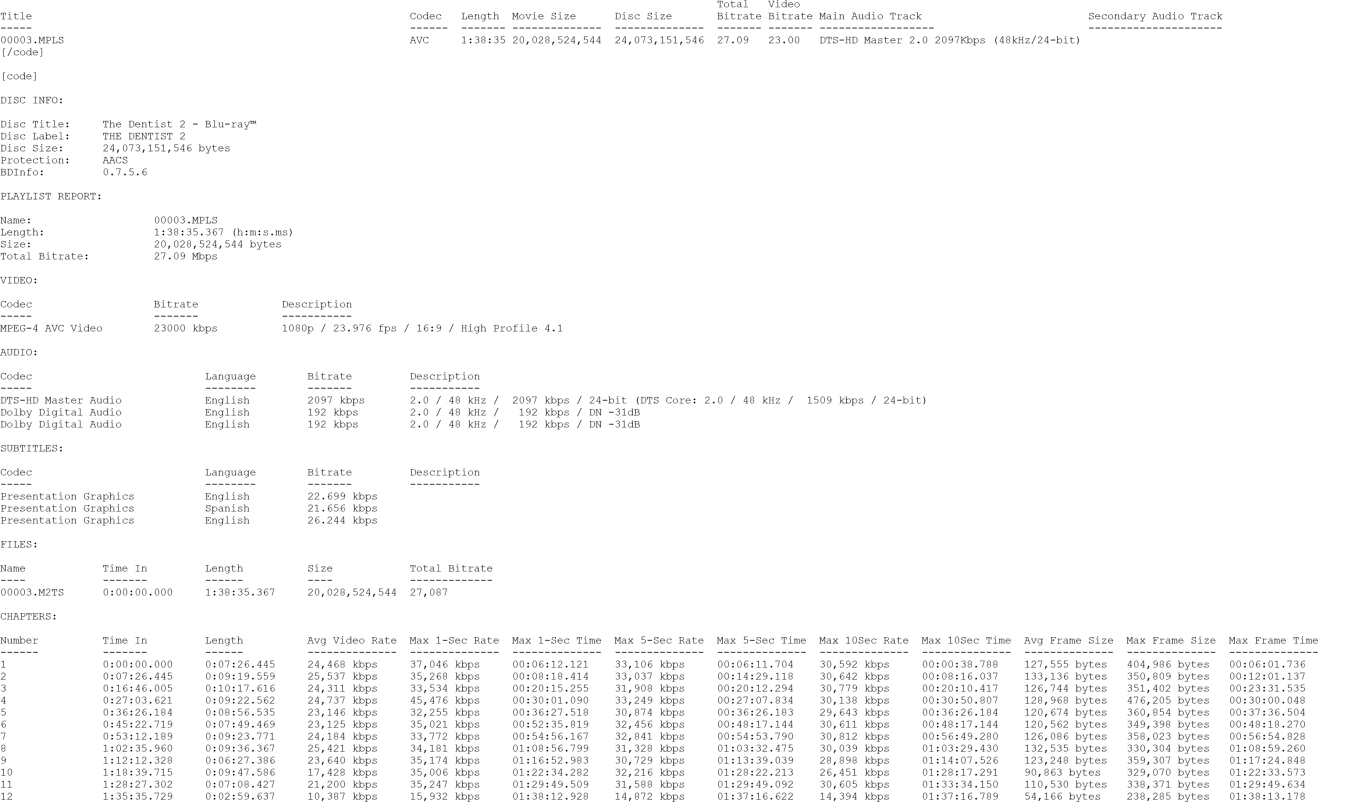1355x811 pixels.
Task: Click the 1080p / 23.976 fps video description
Action: pyautogui.click(x=422, y=329)
